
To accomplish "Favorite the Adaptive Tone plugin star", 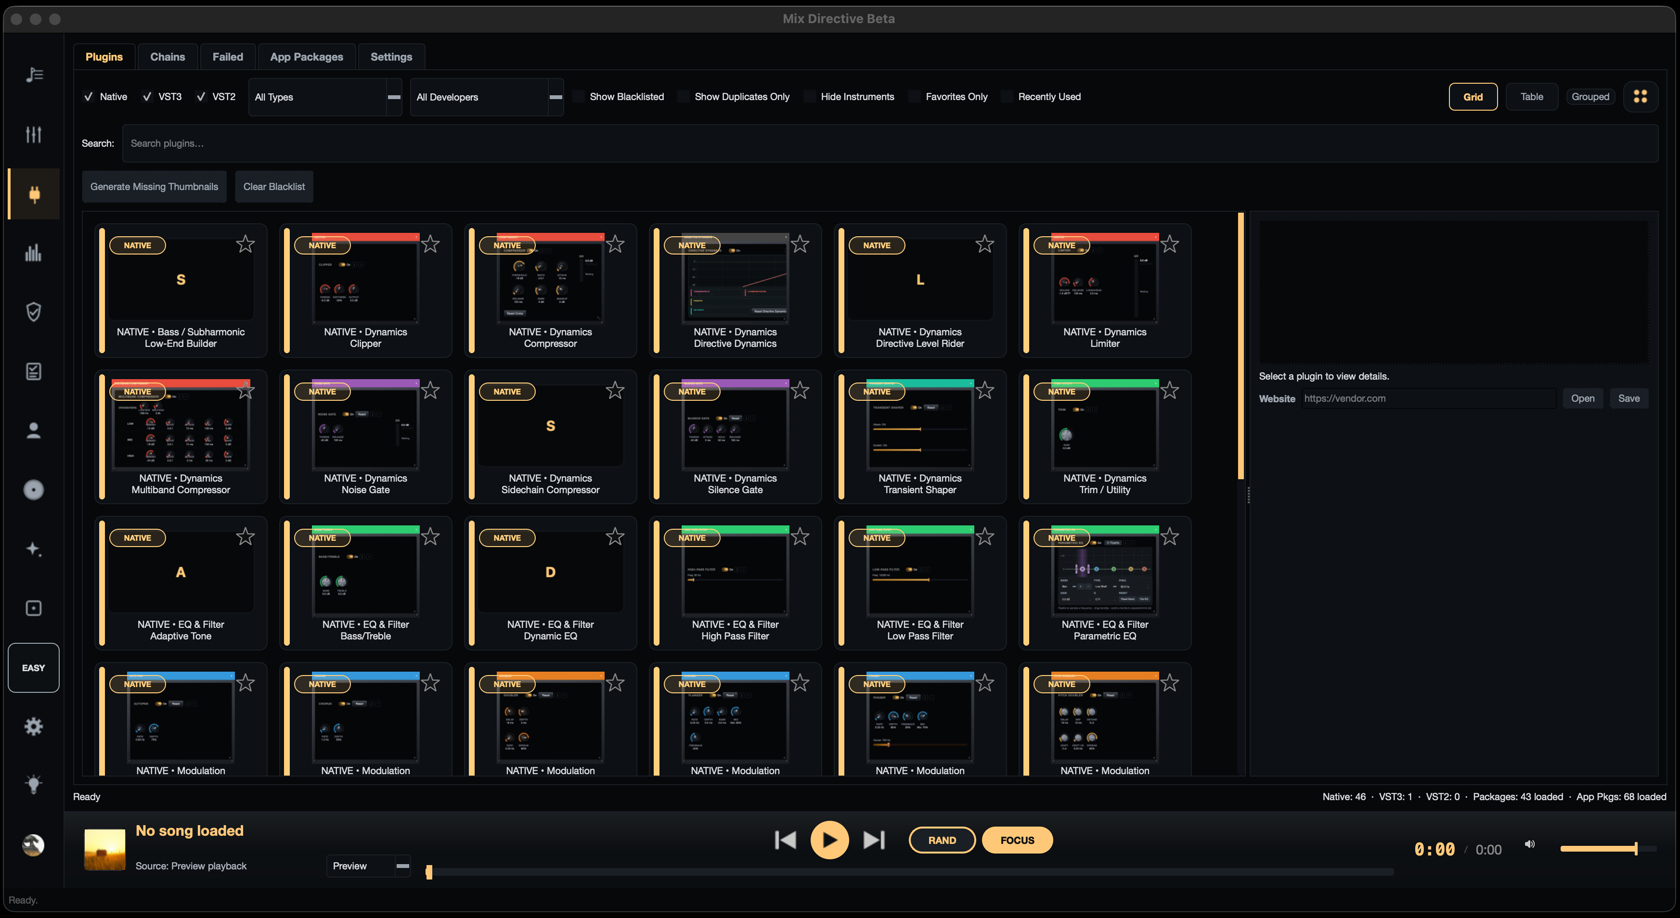I will coord(245,537).
